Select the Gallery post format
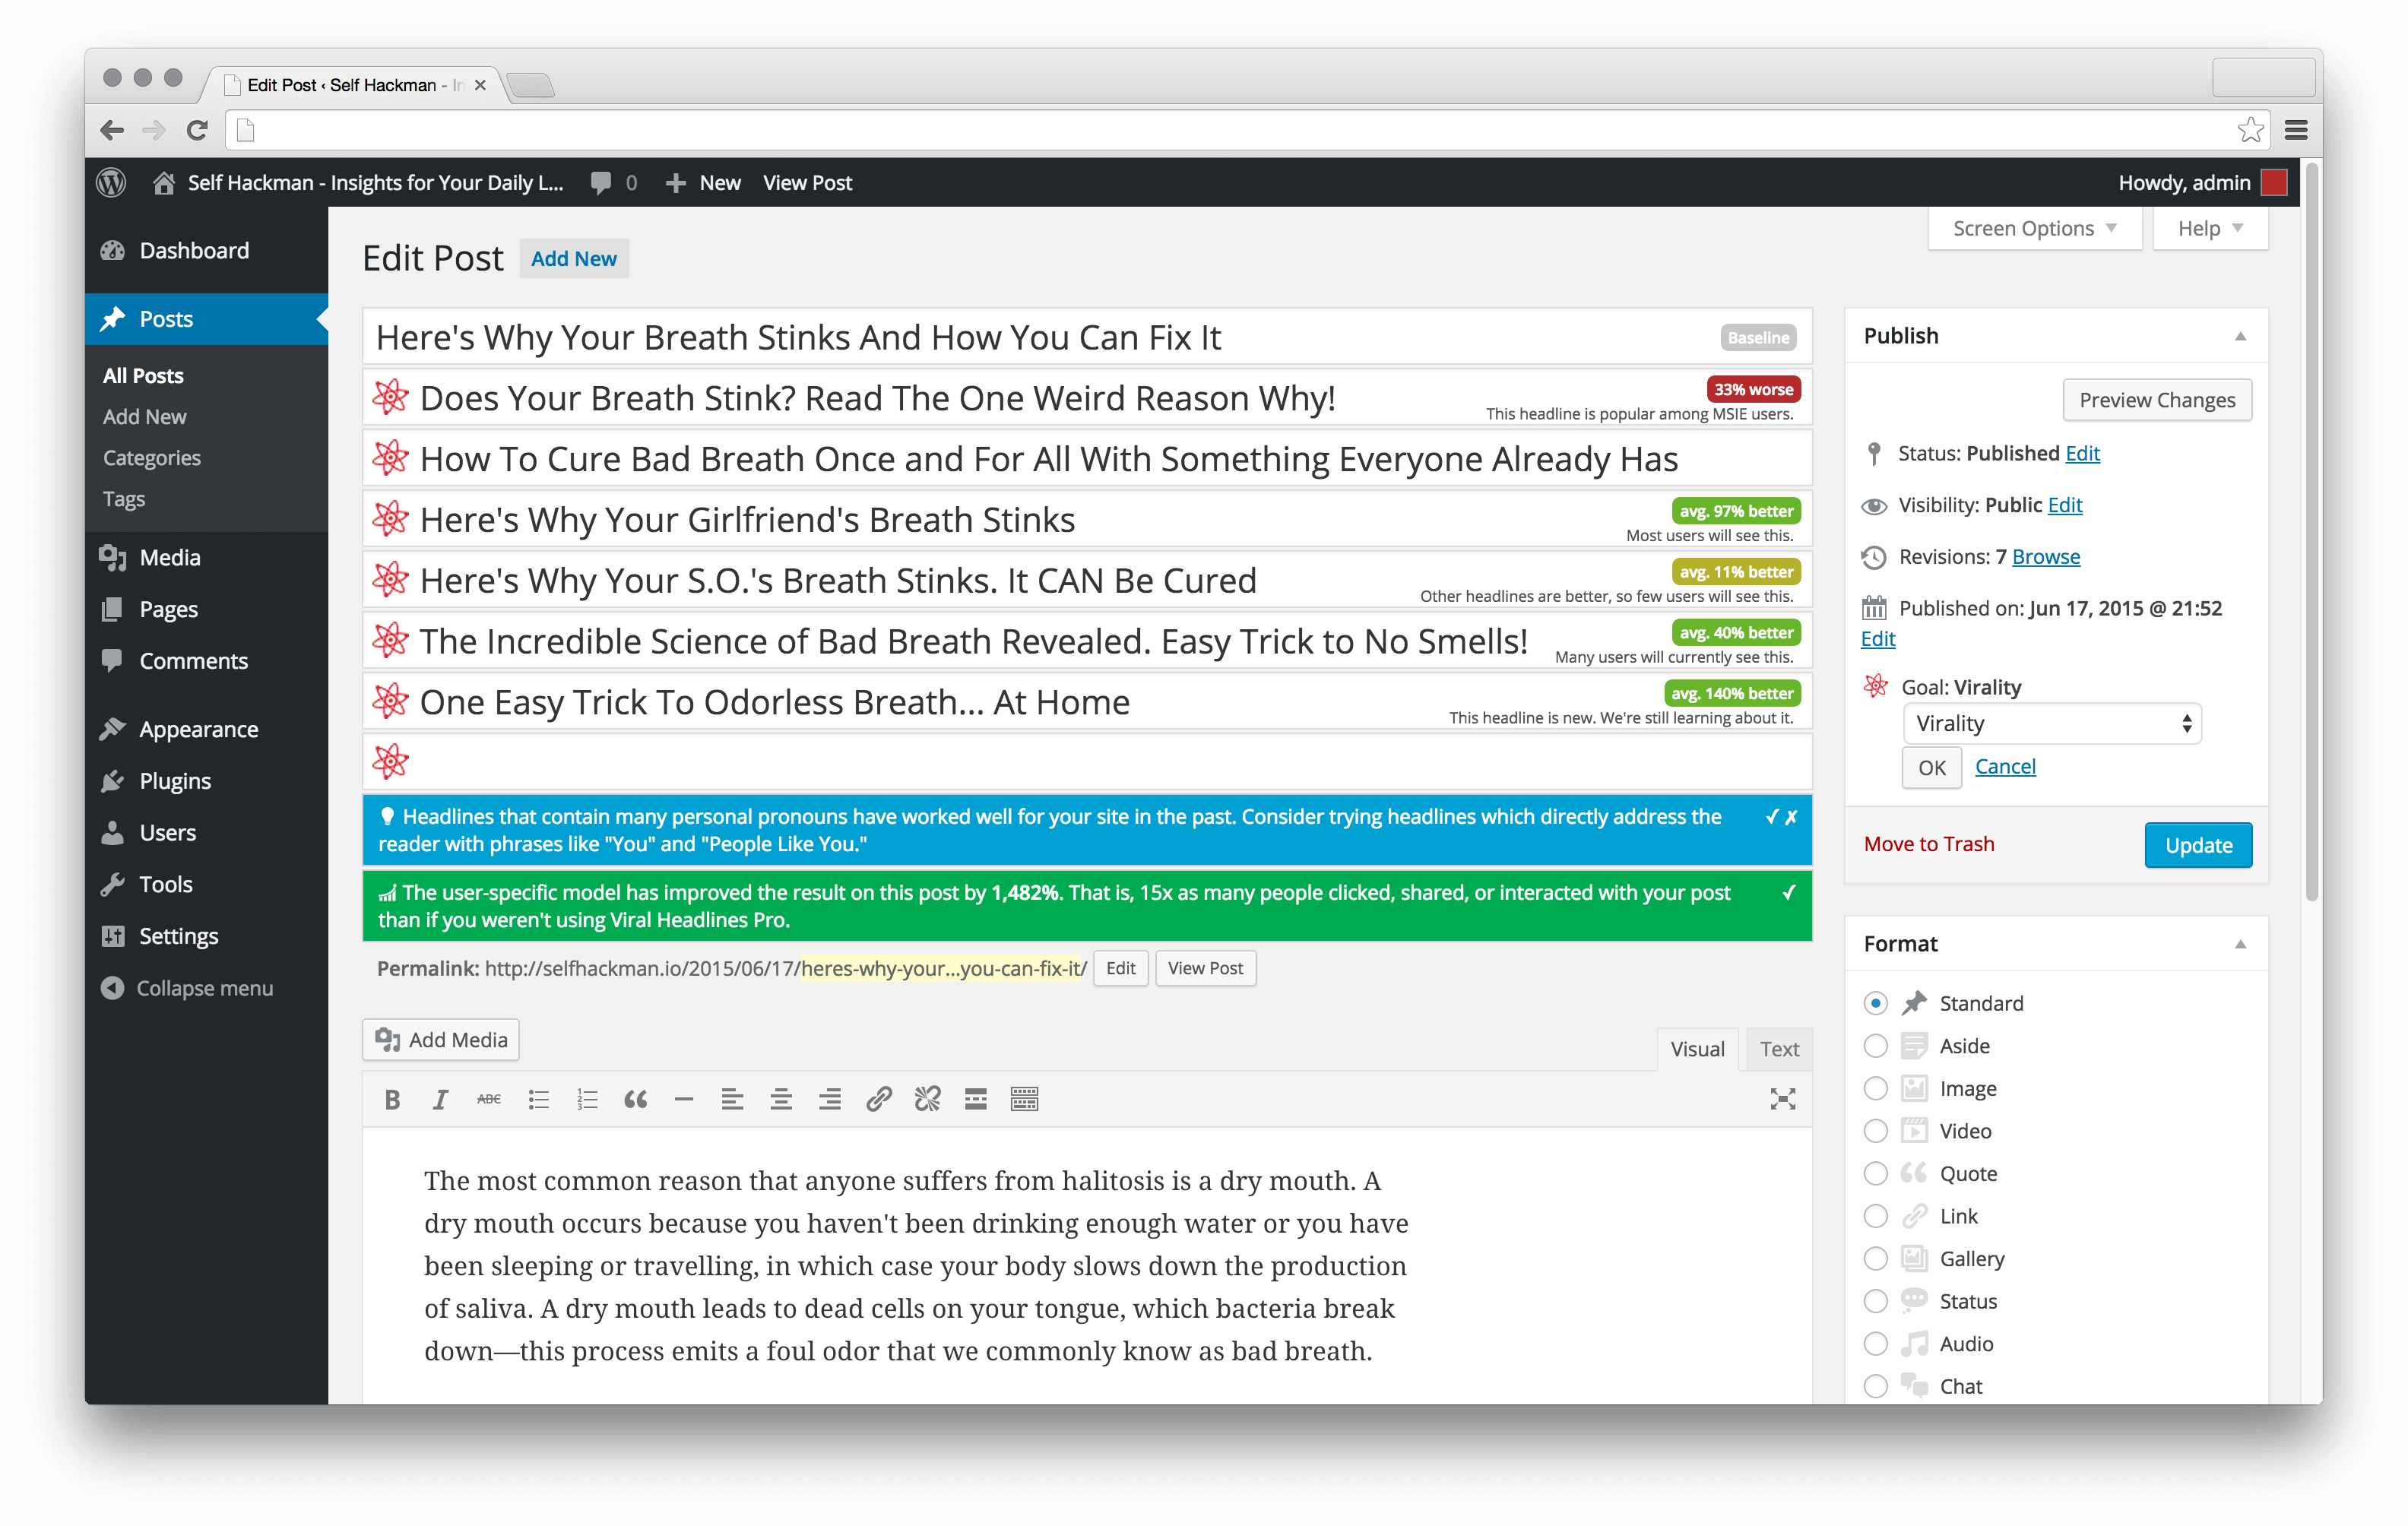Screen dimensions: 2408x1526 1875,1259
